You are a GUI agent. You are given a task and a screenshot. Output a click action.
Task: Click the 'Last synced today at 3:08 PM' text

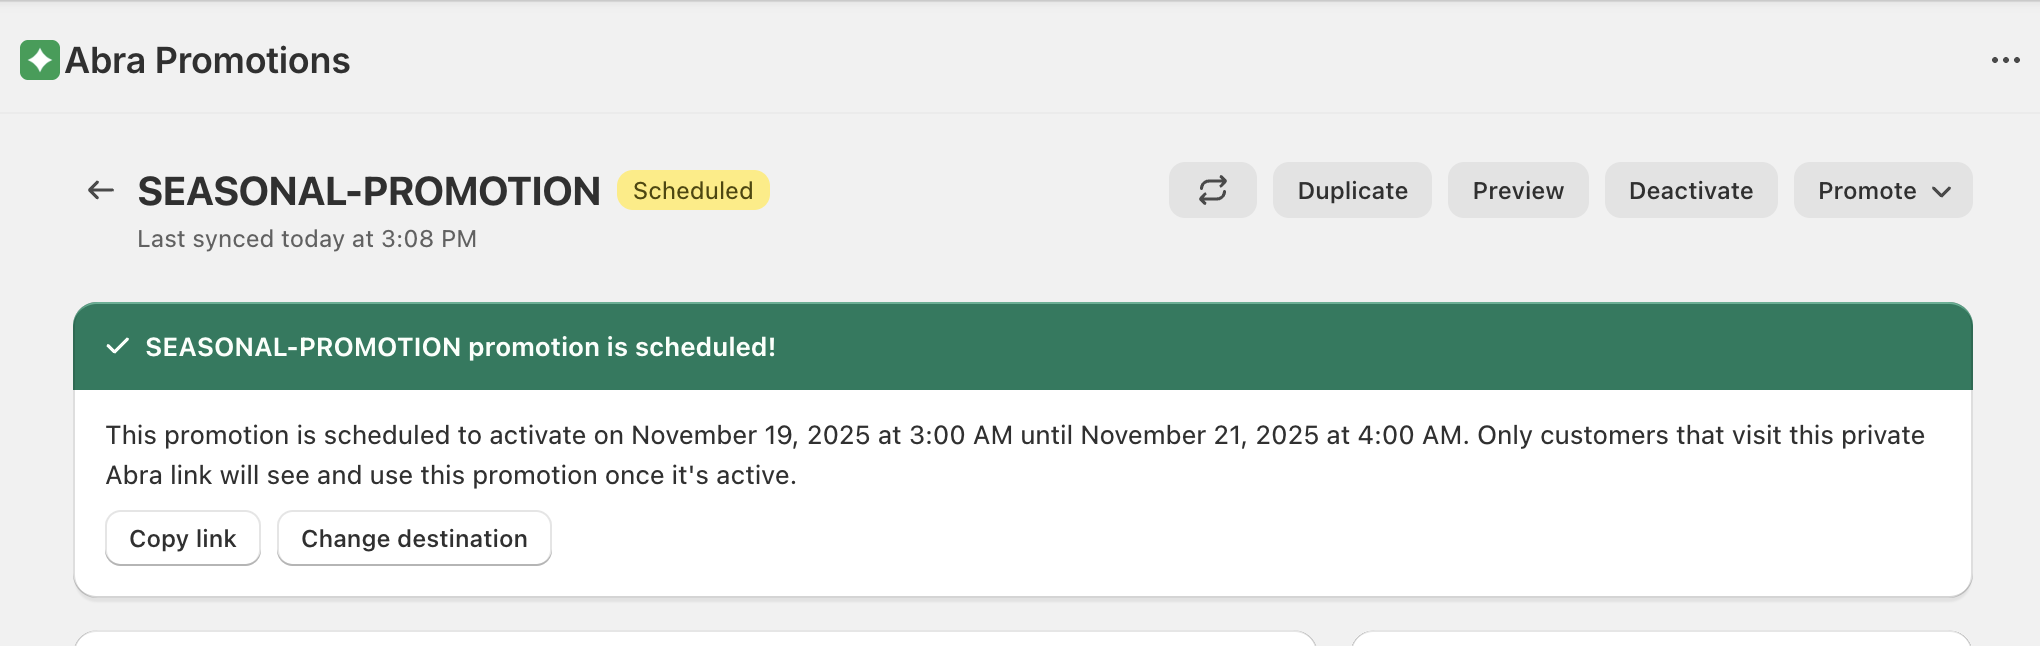(x=307, y=238)
